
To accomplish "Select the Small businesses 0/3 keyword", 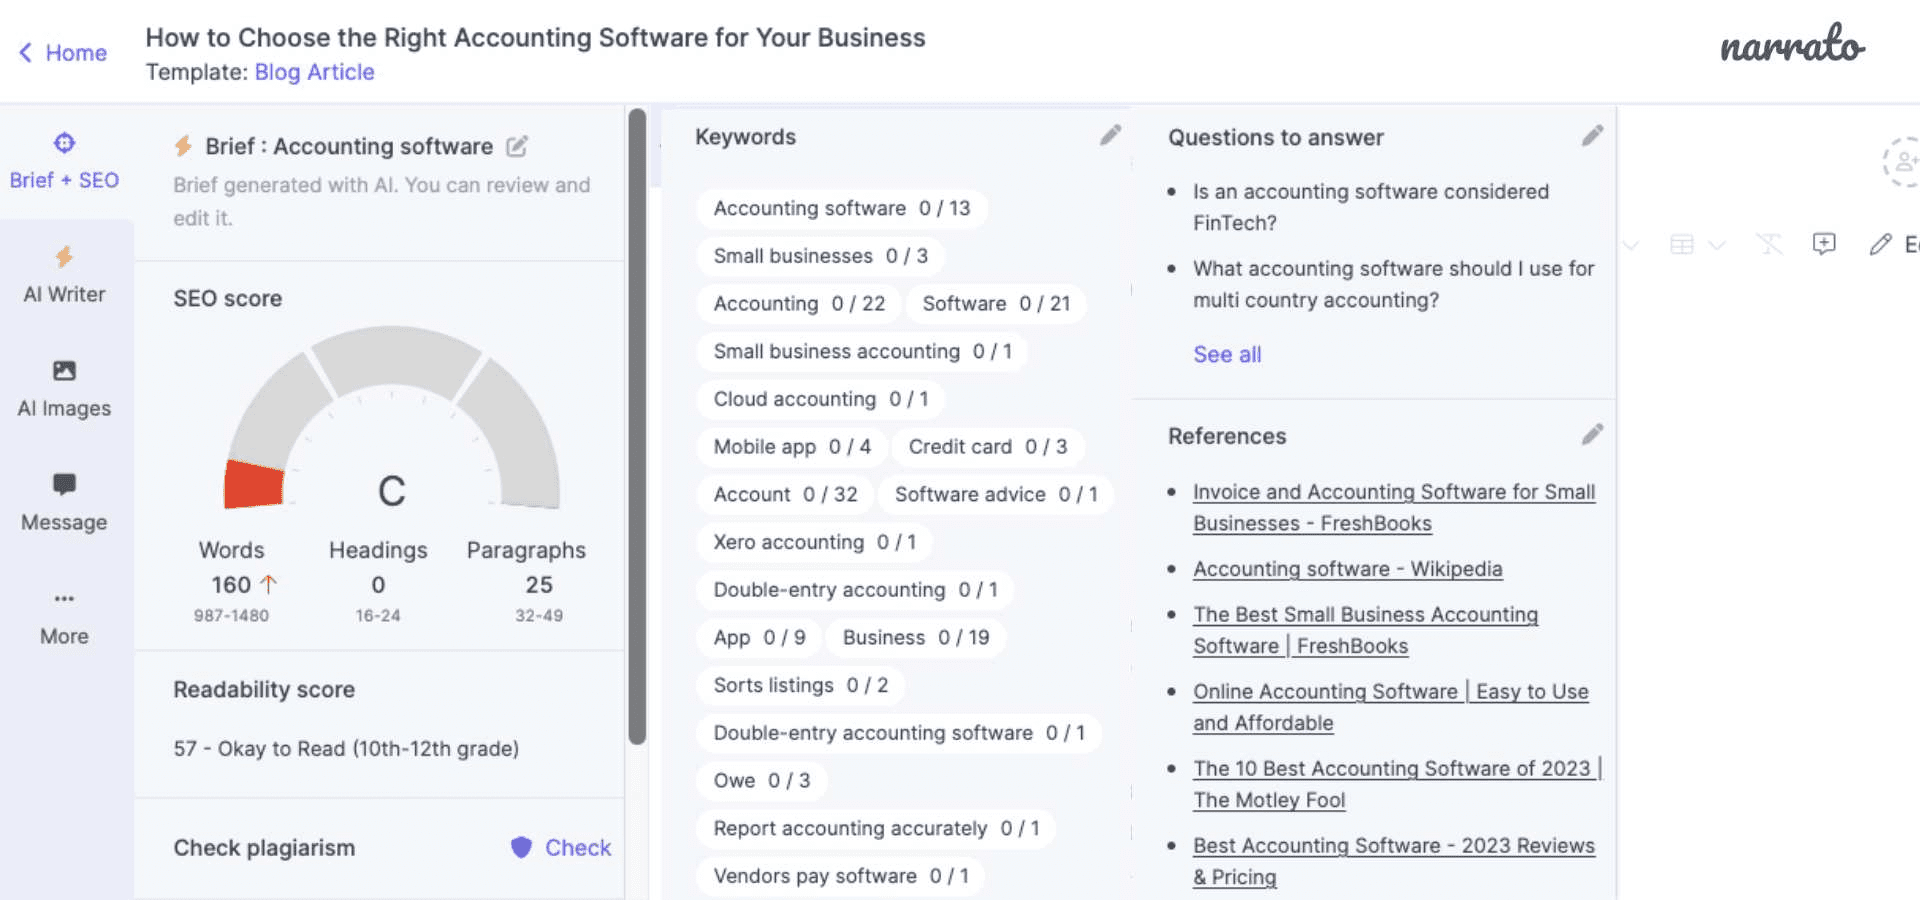I will pos(821,256).
